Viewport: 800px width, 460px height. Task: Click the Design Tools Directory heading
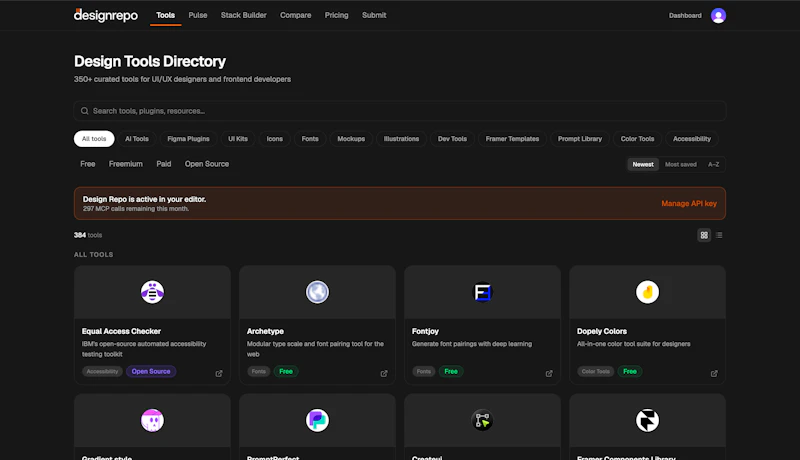(149, 61)
